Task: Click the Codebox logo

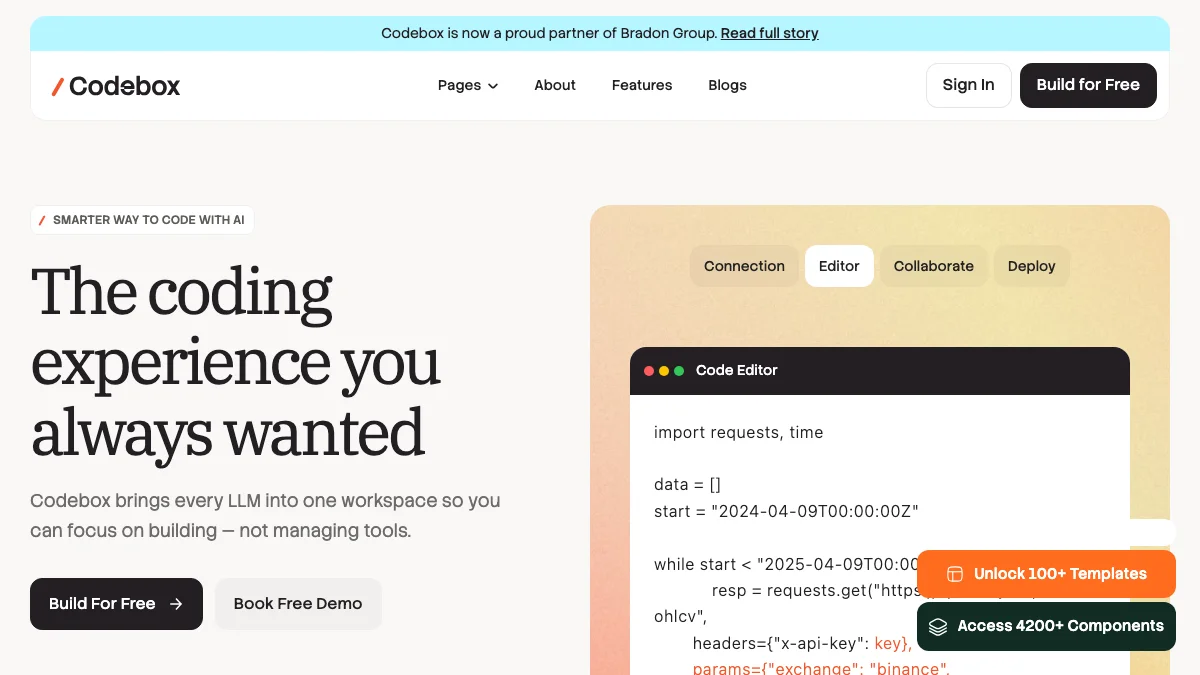Action: pos(116,86)
